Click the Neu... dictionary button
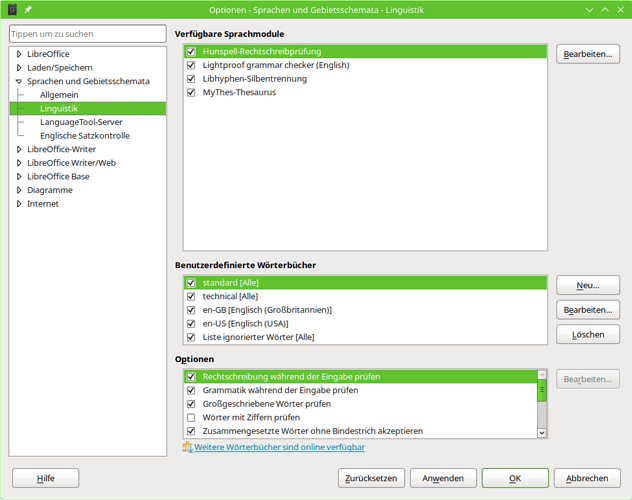 tap(587, 286)
